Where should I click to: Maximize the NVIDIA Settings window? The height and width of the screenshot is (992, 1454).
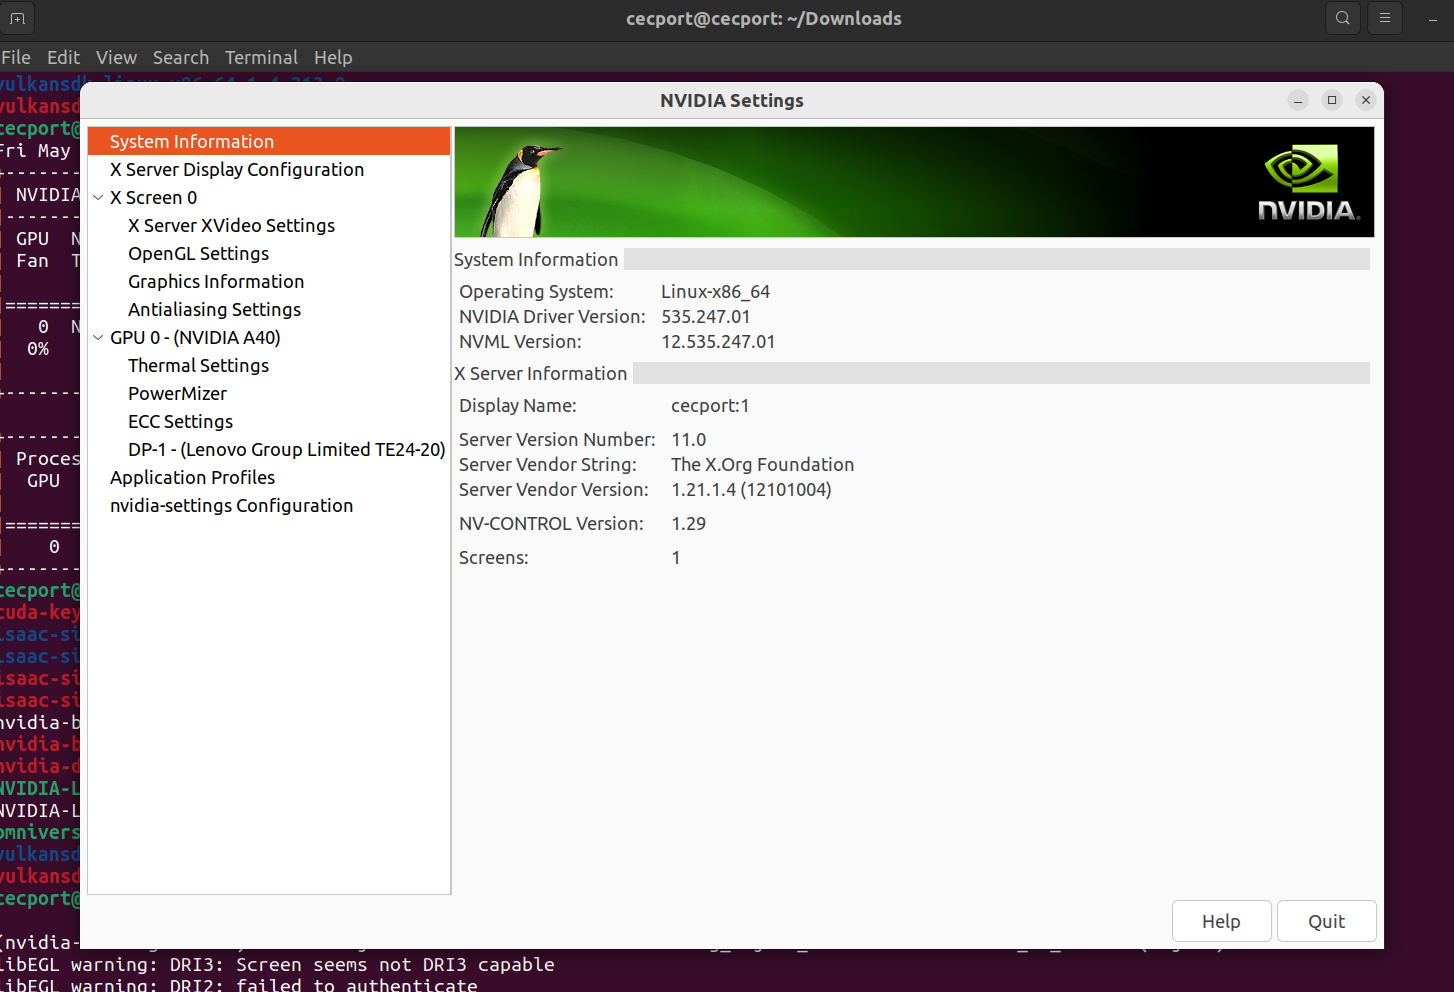click(x=1332, y=100)
